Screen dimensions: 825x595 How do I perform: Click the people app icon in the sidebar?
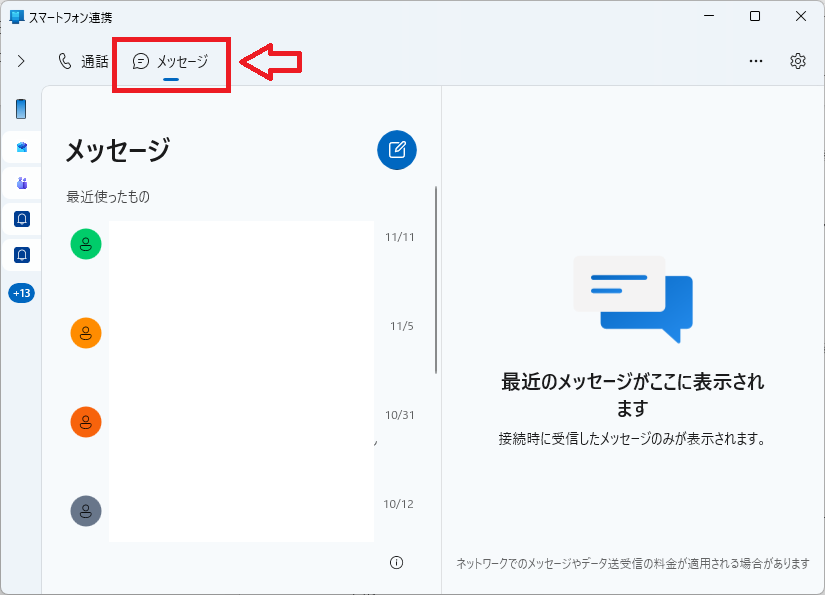(x=21, y=182)
